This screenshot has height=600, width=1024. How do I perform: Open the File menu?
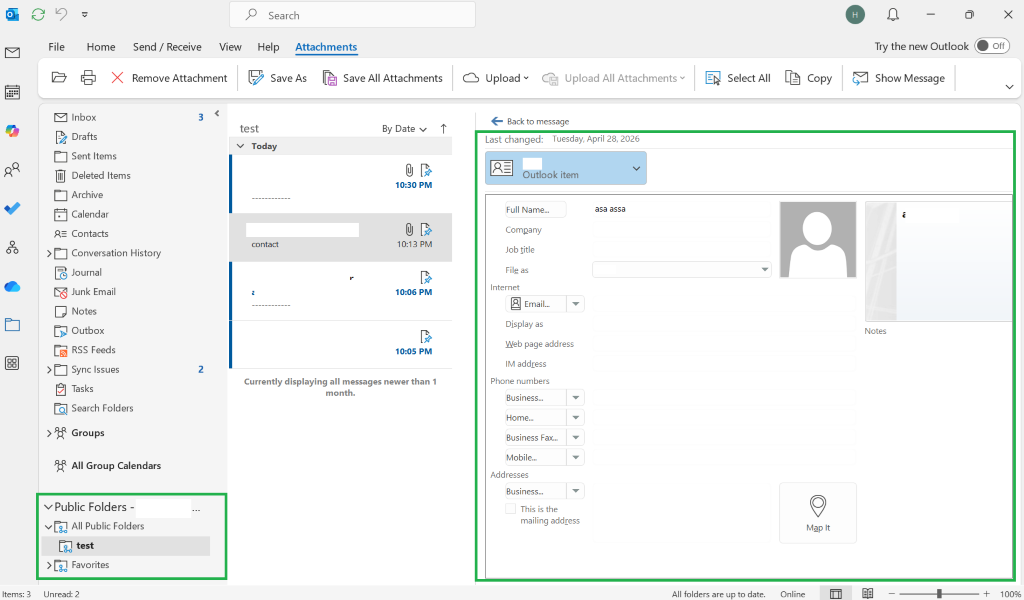click(x=56, y=46)
